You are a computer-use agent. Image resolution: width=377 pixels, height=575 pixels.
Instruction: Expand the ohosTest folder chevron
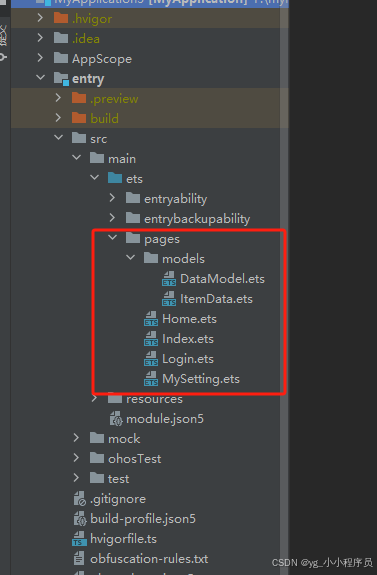(x=76, y=458)
